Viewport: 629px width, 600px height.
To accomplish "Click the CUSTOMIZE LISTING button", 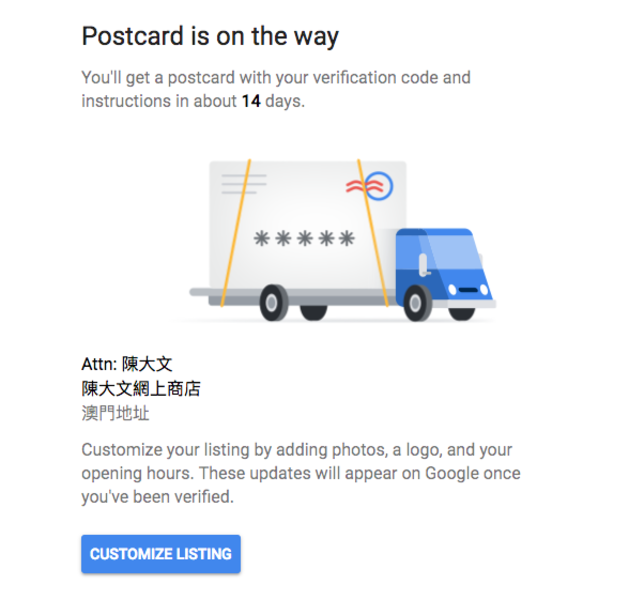I will click(161, 553).
